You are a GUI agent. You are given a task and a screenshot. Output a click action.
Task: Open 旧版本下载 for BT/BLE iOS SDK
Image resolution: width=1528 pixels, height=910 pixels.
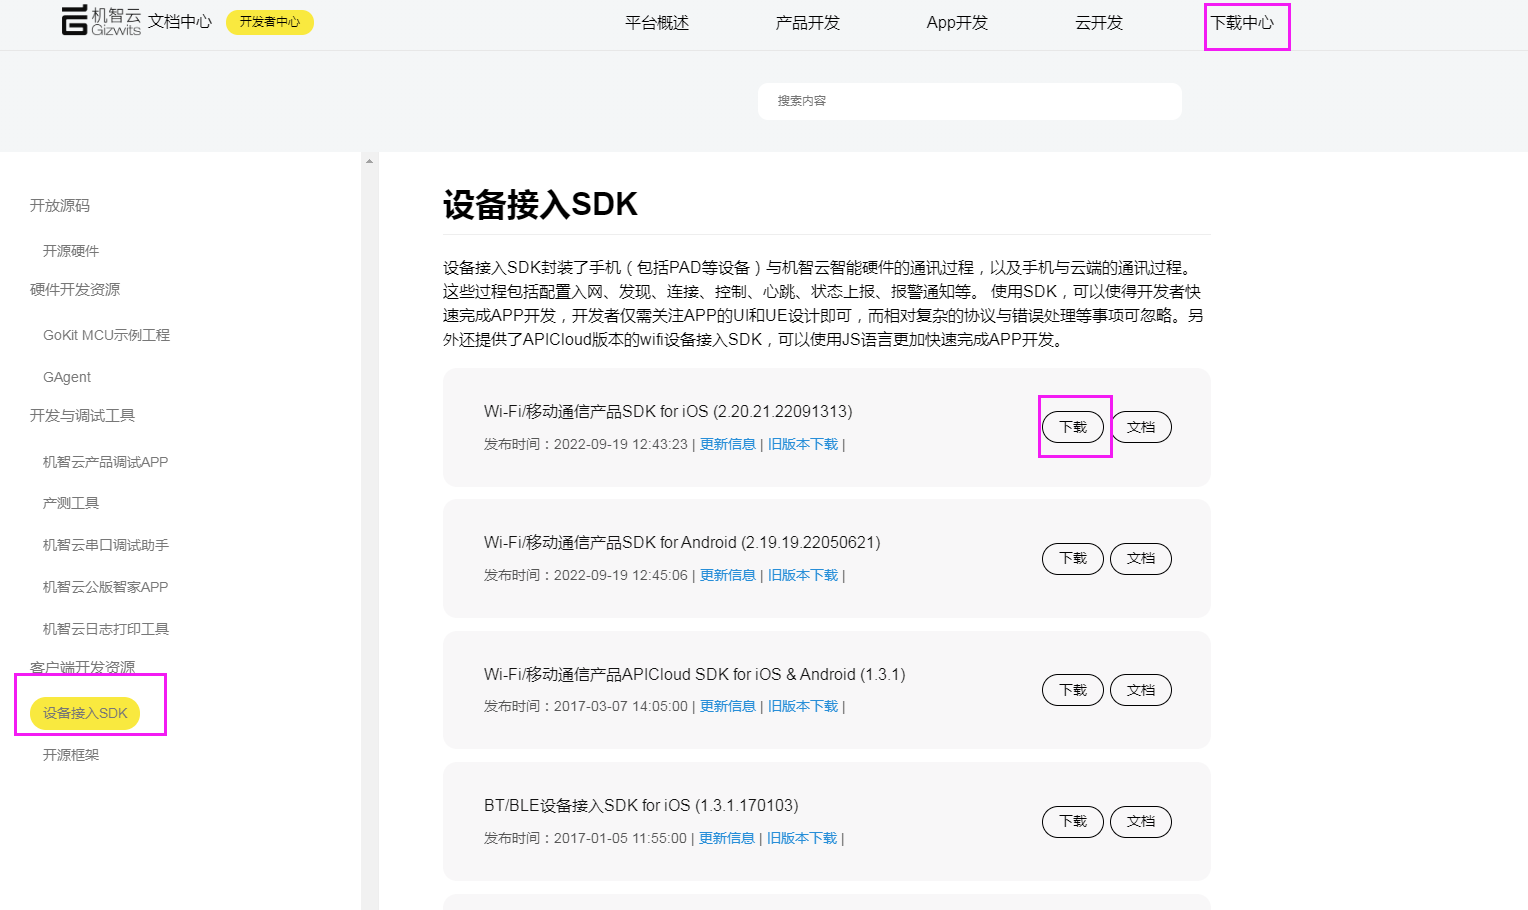[802, 838]
